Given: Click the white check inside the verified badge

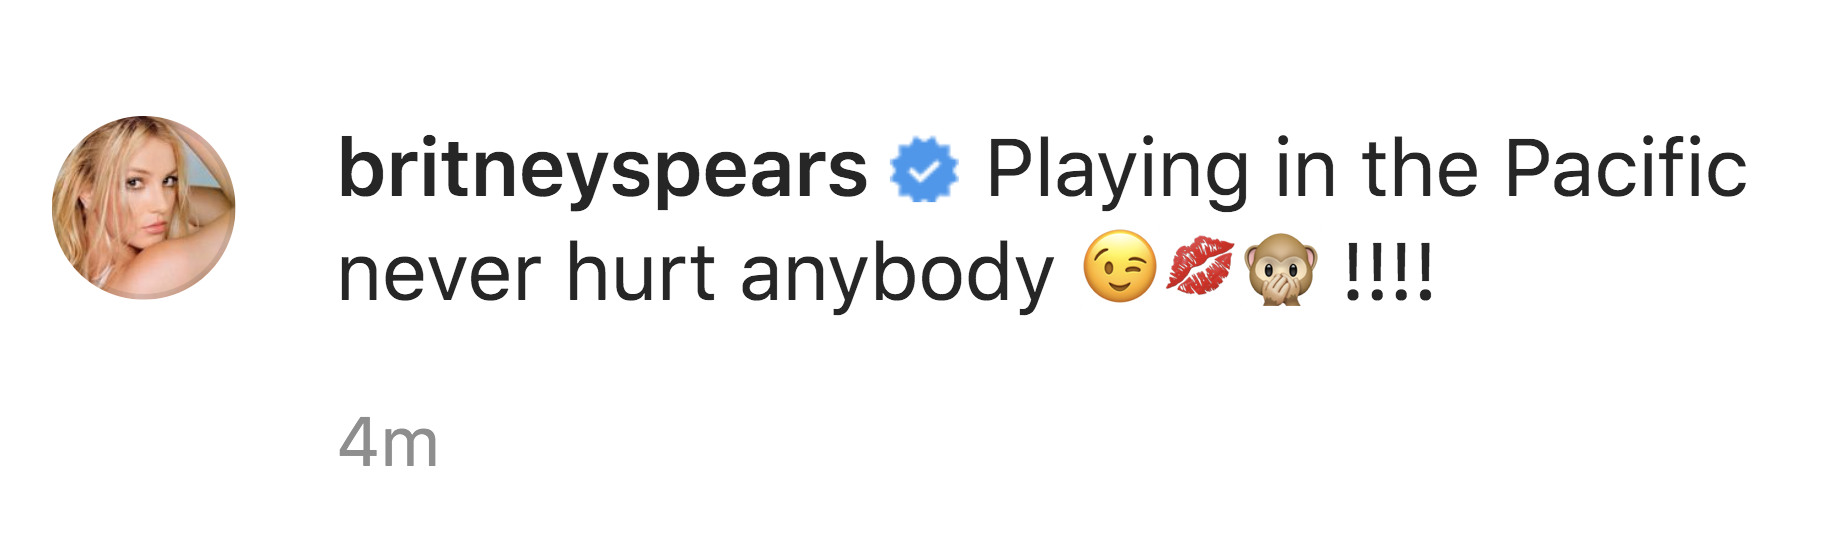Looking at the screenshot, I should (x=925, y=169).
